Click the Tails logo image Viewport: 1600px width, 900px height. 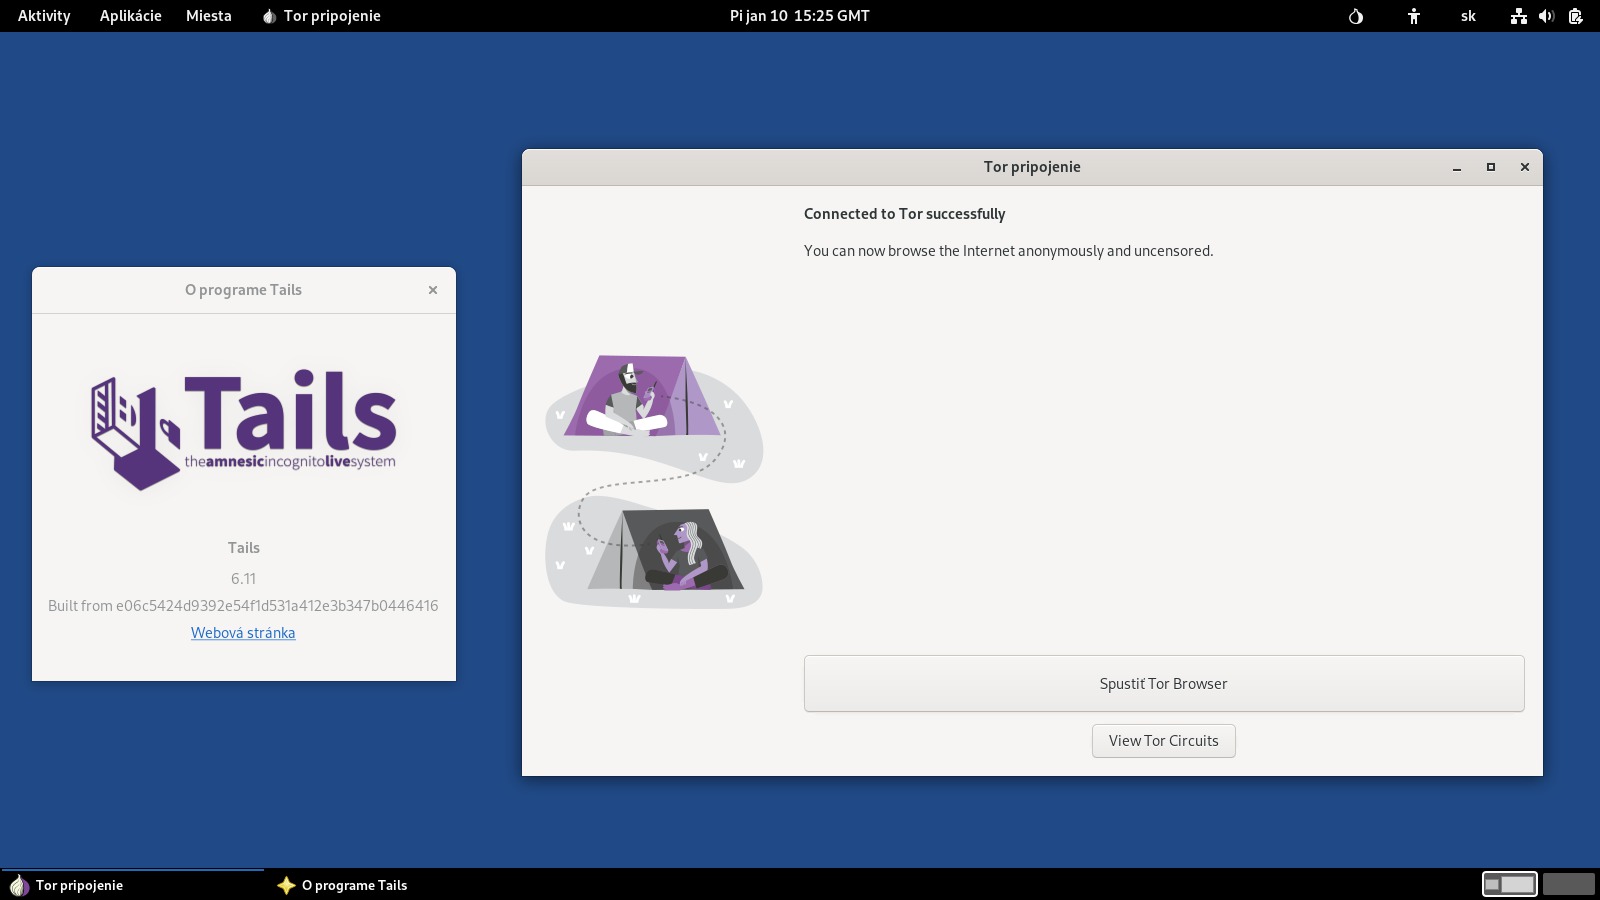click(x=244, y=430)
